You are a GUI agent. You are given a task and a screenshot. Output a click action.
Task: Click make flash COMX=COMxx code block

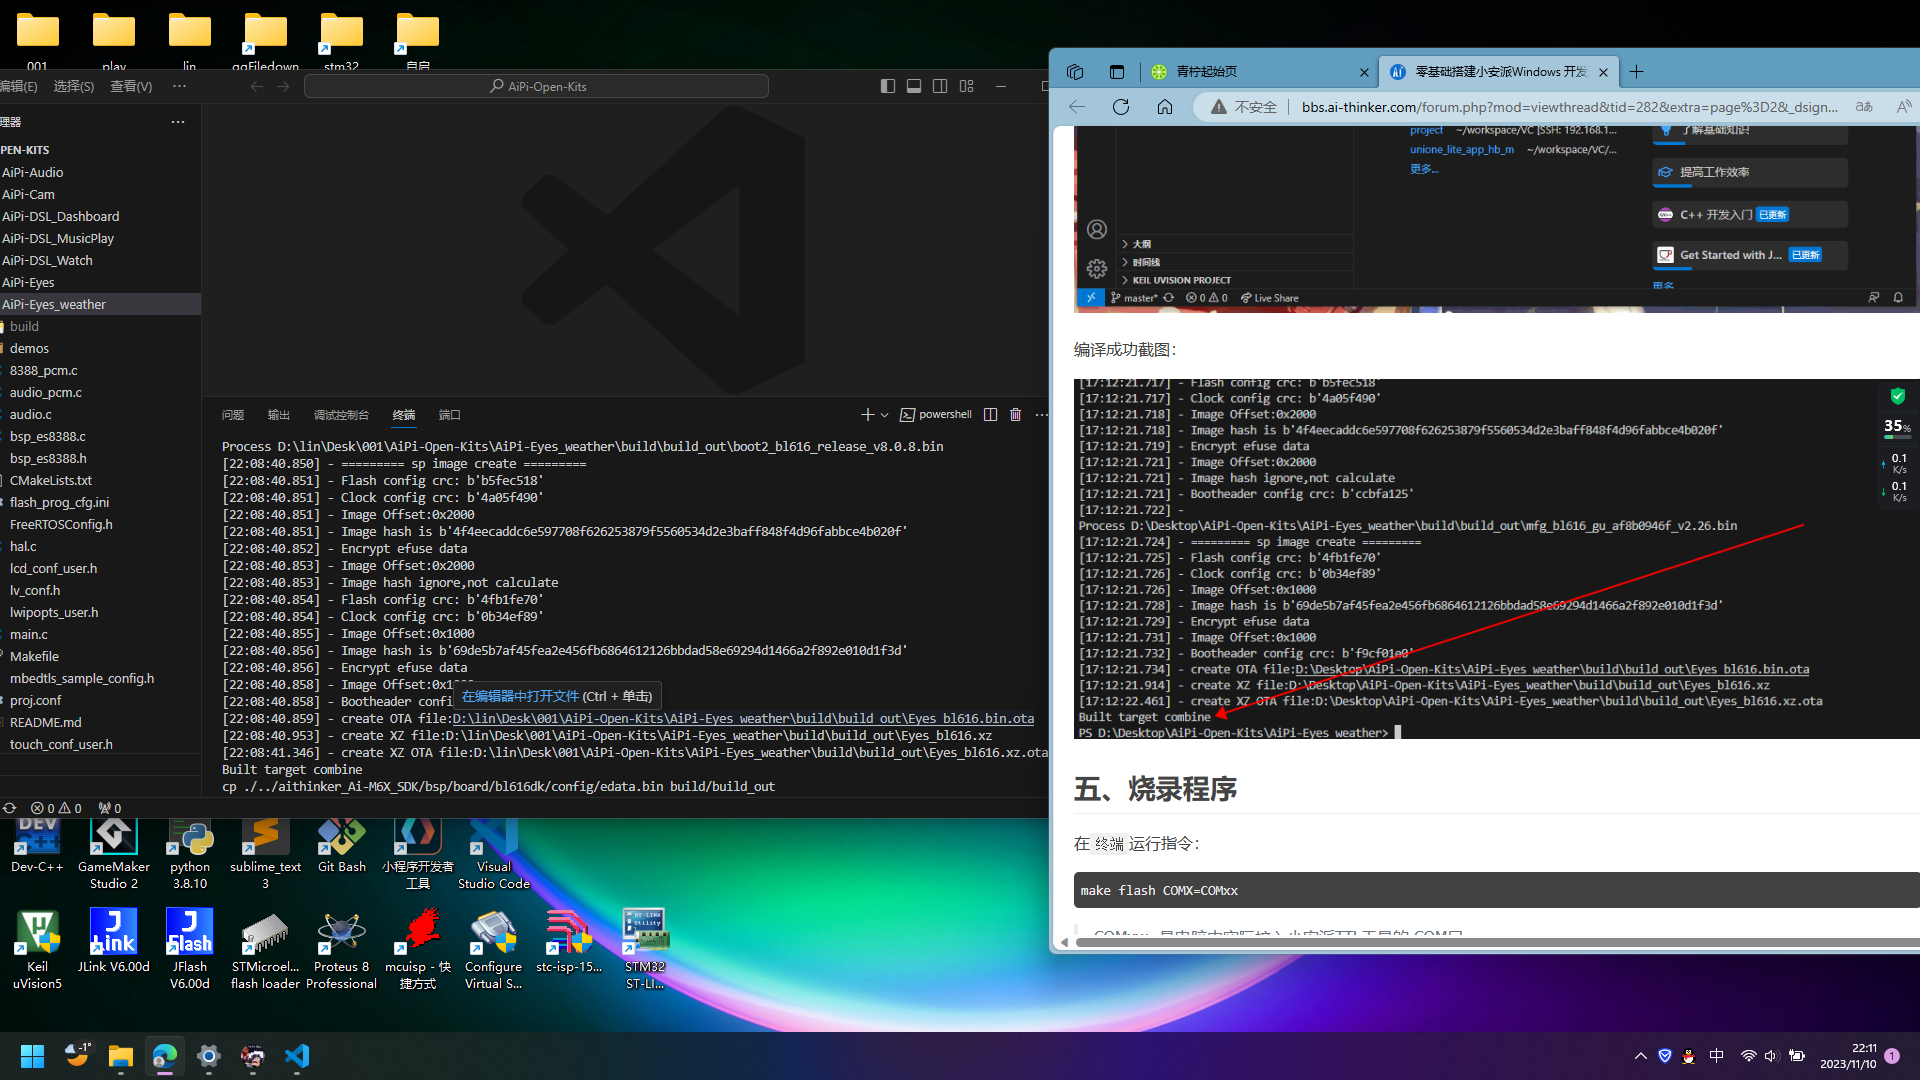pos(1496,890)
